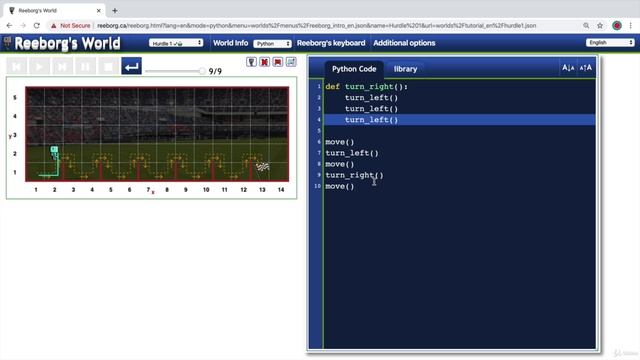Click the Reeborg robot in the world
The height and width of the screenshot is (360, 640).
click(x=54, y=152)
